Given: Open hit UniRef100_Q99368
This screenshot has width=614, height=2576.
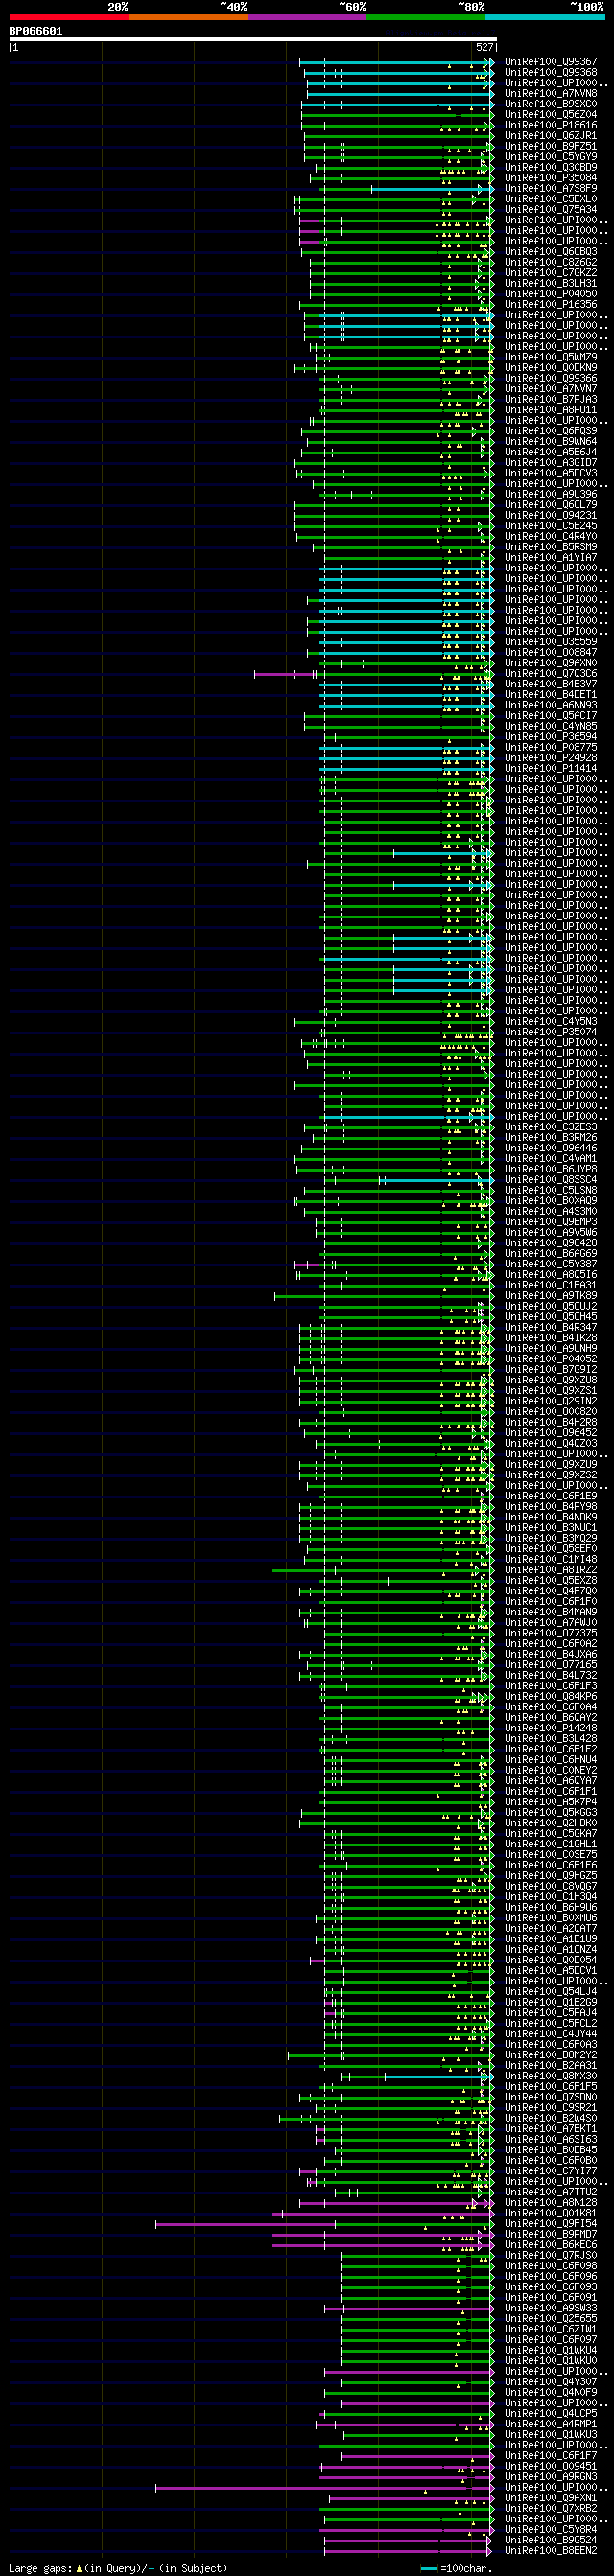Looking at the screenshot, I should coord(551,72).
